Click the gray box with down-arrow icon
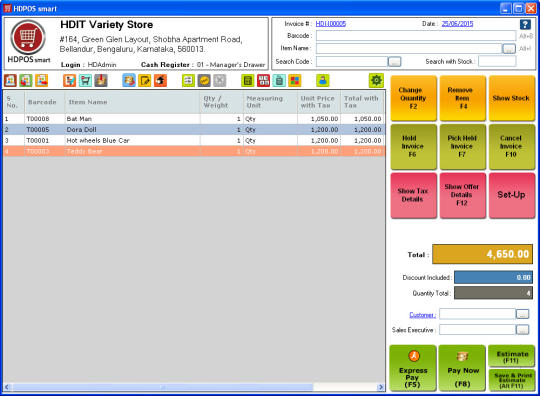Screen dimensions: 540x396 point(101,81)
